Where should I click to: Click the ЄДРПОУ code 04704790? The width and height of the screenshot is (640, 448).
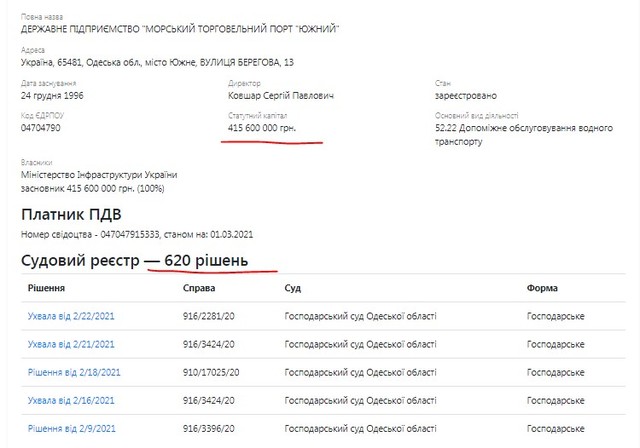43,128
